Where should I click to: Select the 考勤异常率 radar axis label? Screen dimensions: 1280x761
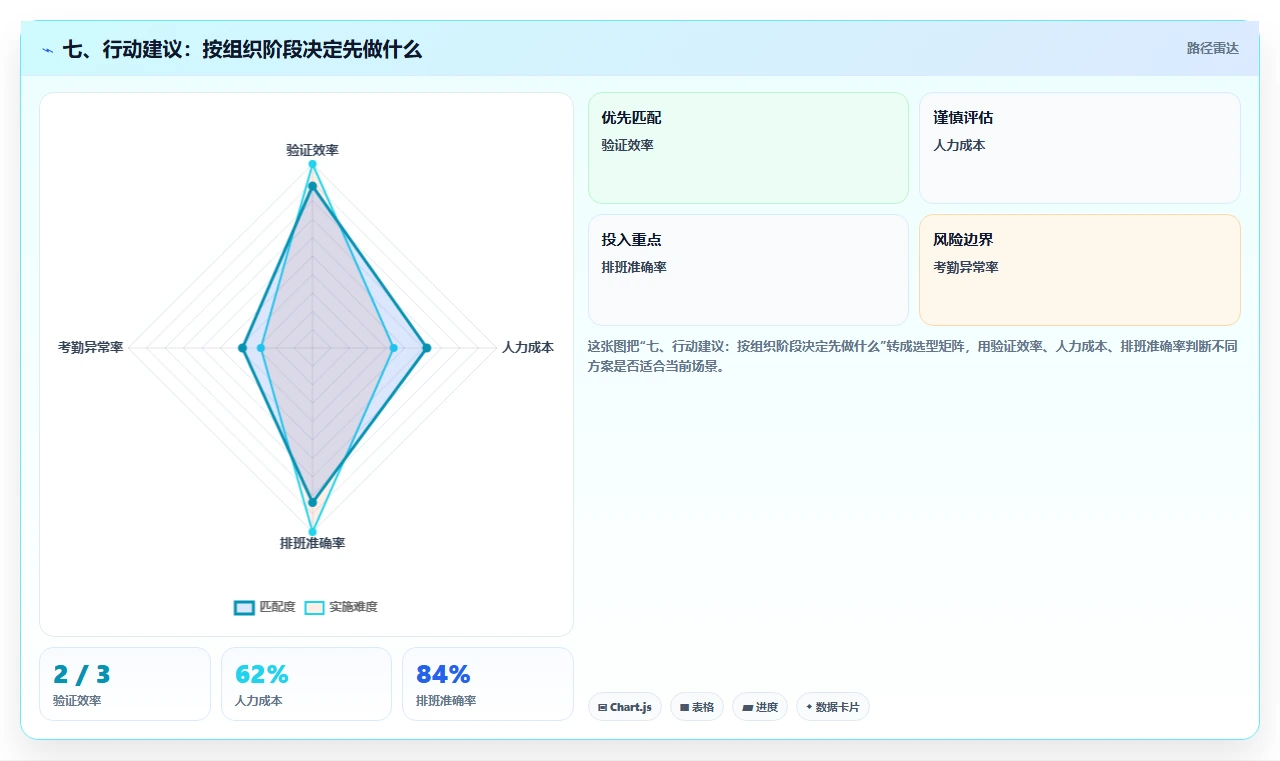(91, 348)
